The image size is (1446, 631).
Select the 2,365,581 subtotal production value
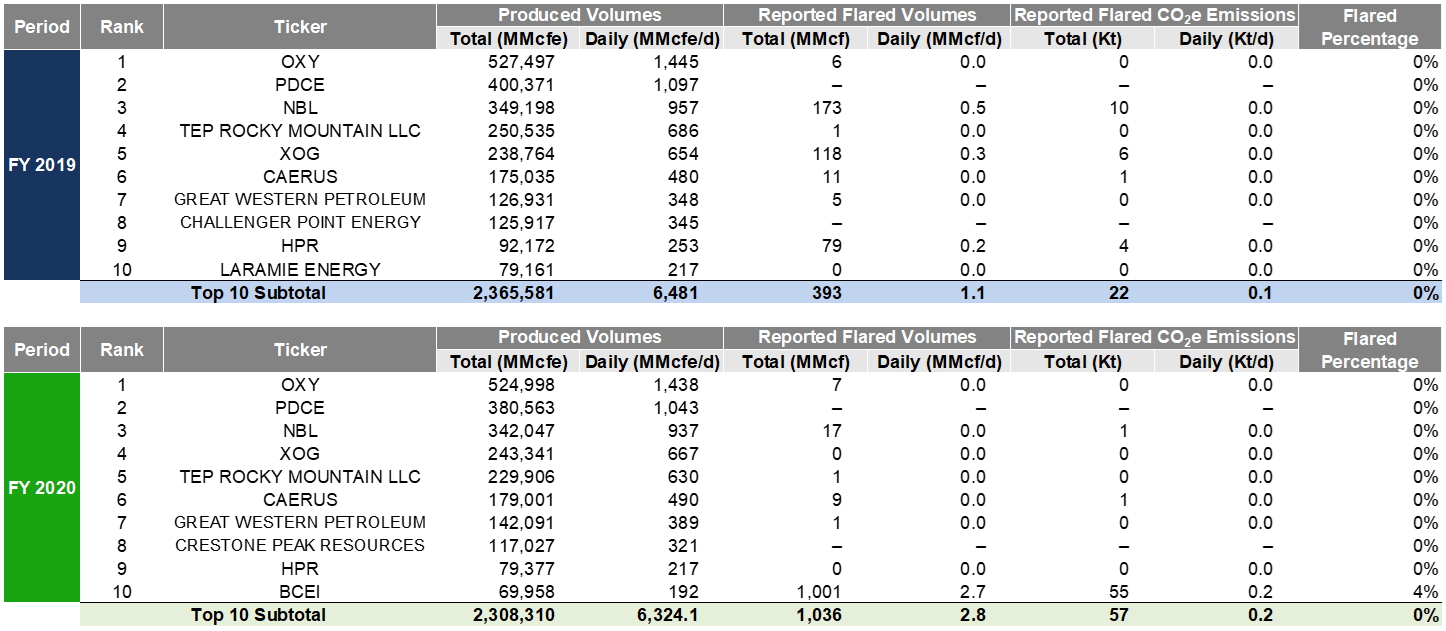510,293
